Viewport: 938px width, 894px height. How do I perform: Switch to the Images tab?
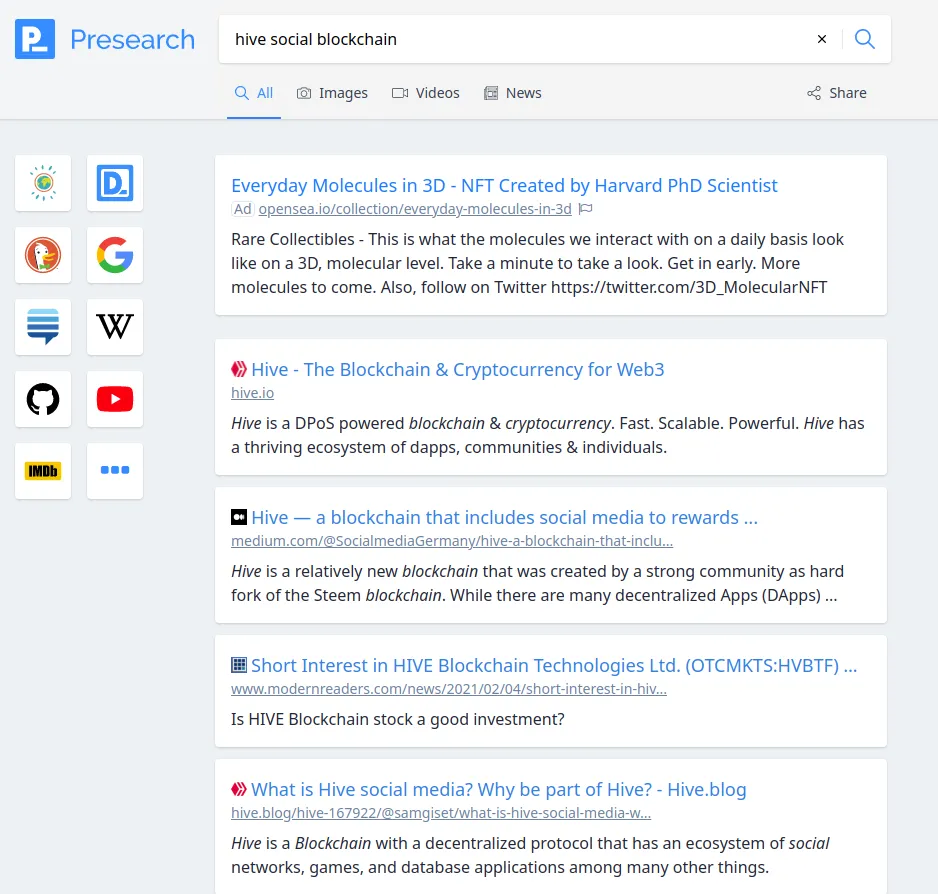(x=332, y=93)
